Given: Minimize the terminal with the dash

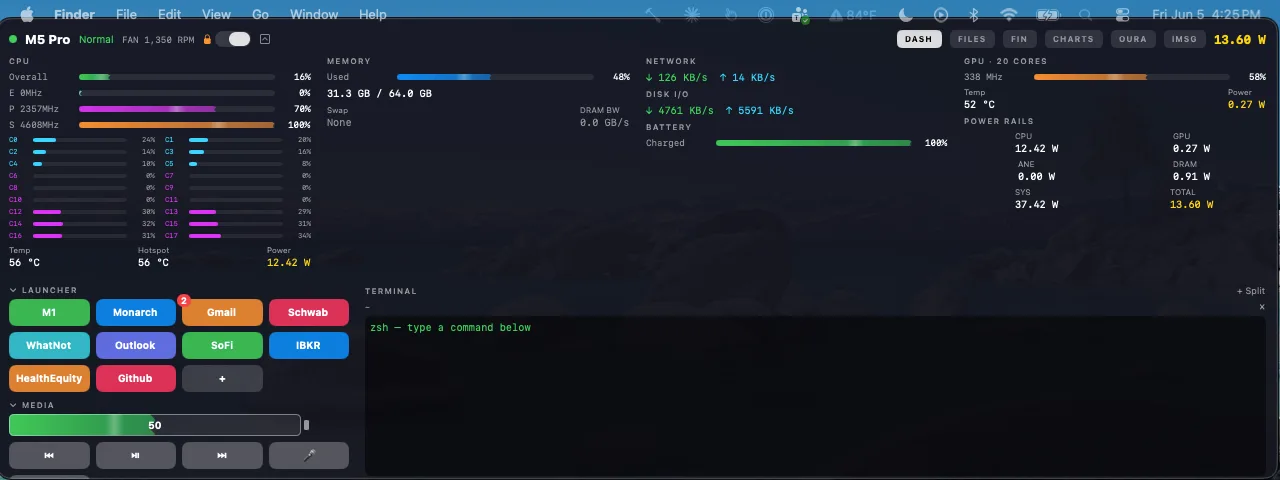Looking at the screenshot, I should (x=367, y=307).
